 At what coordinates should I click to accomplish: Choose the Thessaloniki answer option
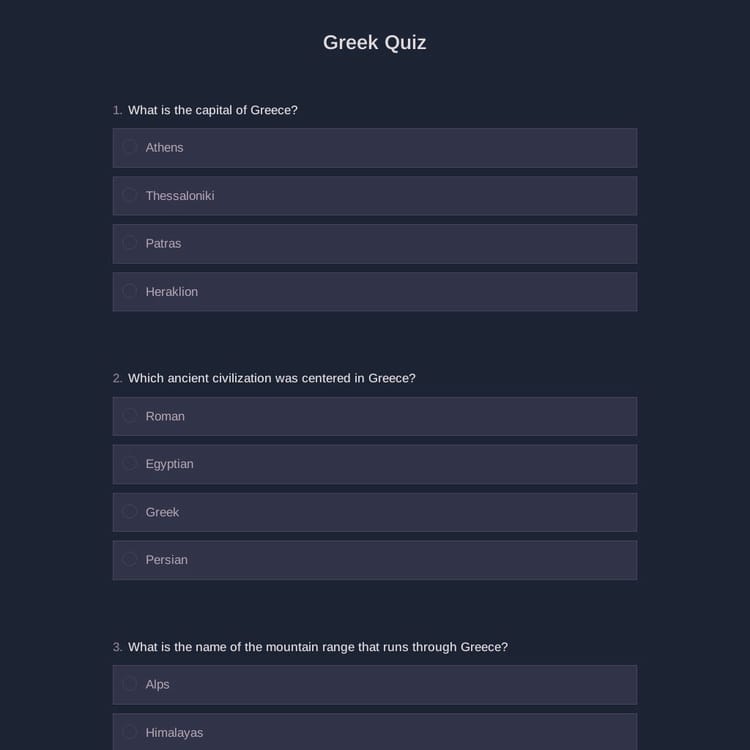pos(130,195)
